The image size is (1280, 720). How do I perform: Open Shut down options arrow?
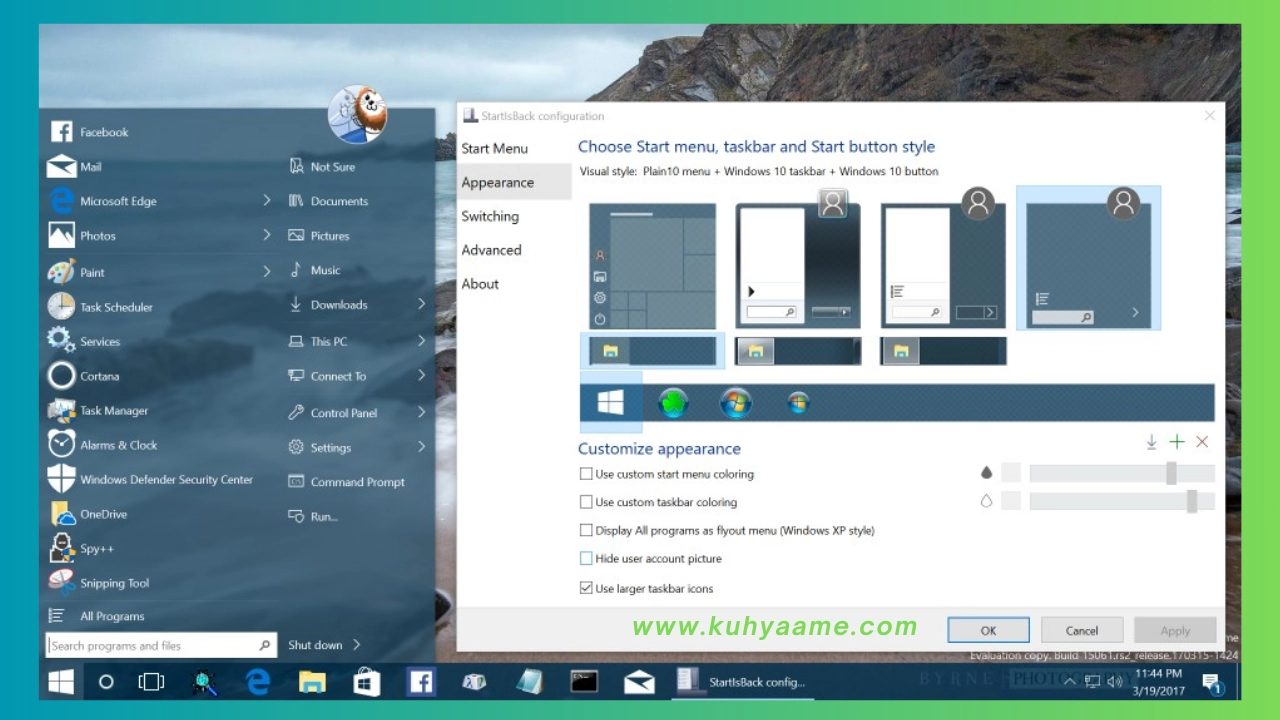356,645
